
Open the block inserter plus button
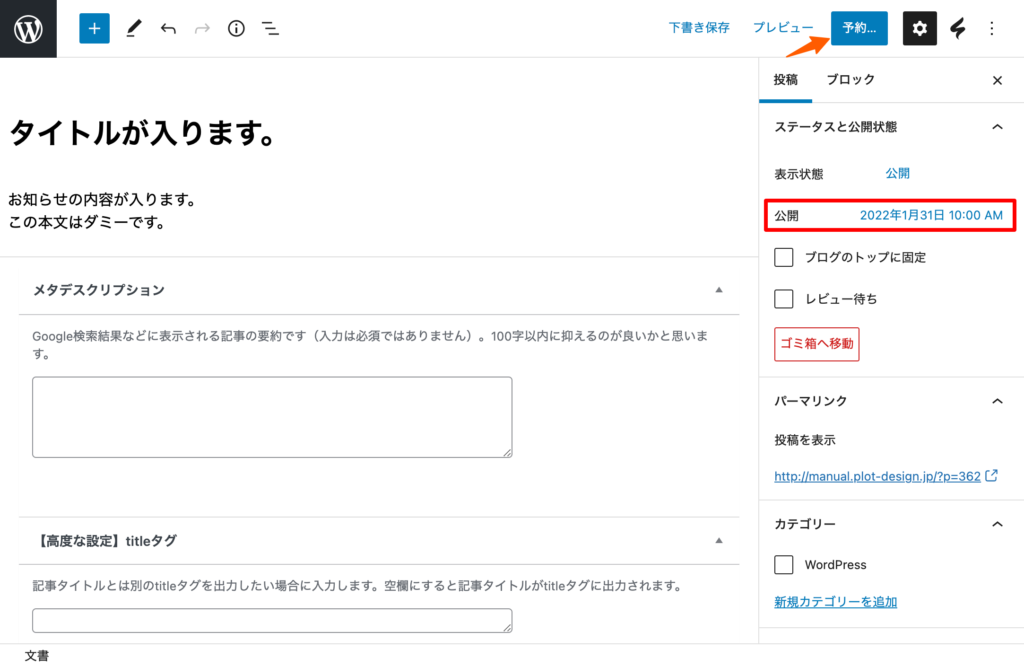(x=94, y=29)
